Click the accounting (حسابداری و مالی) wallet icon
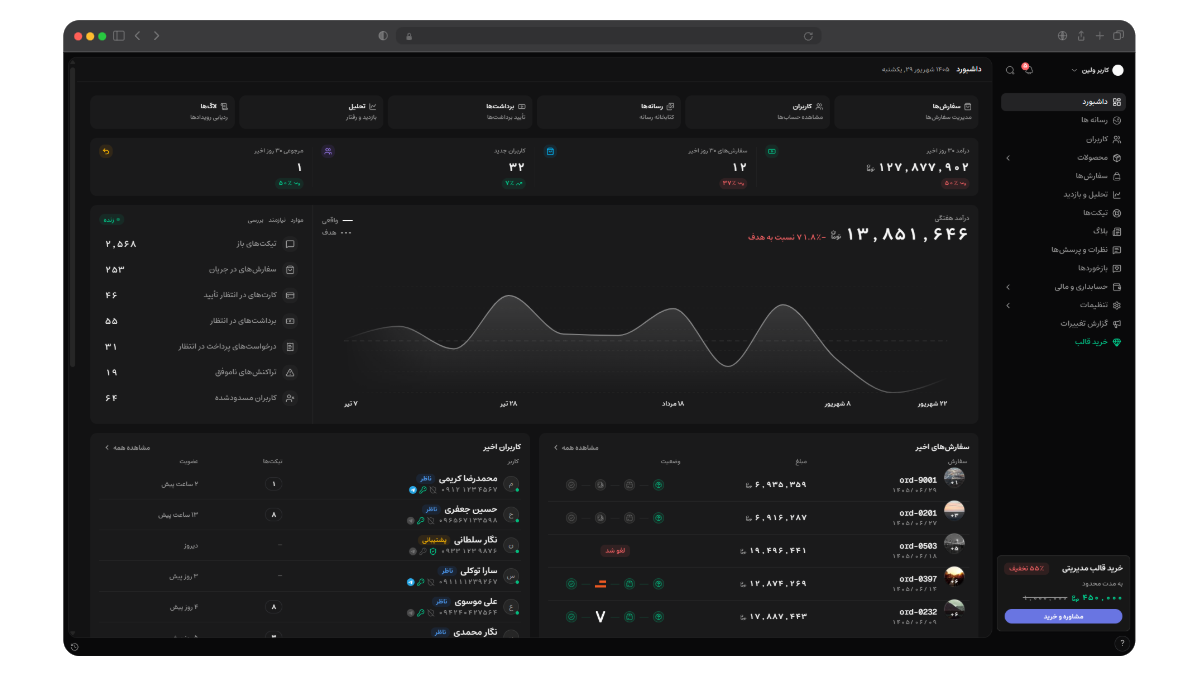 pyautogui.click(x=1117, y=287)
